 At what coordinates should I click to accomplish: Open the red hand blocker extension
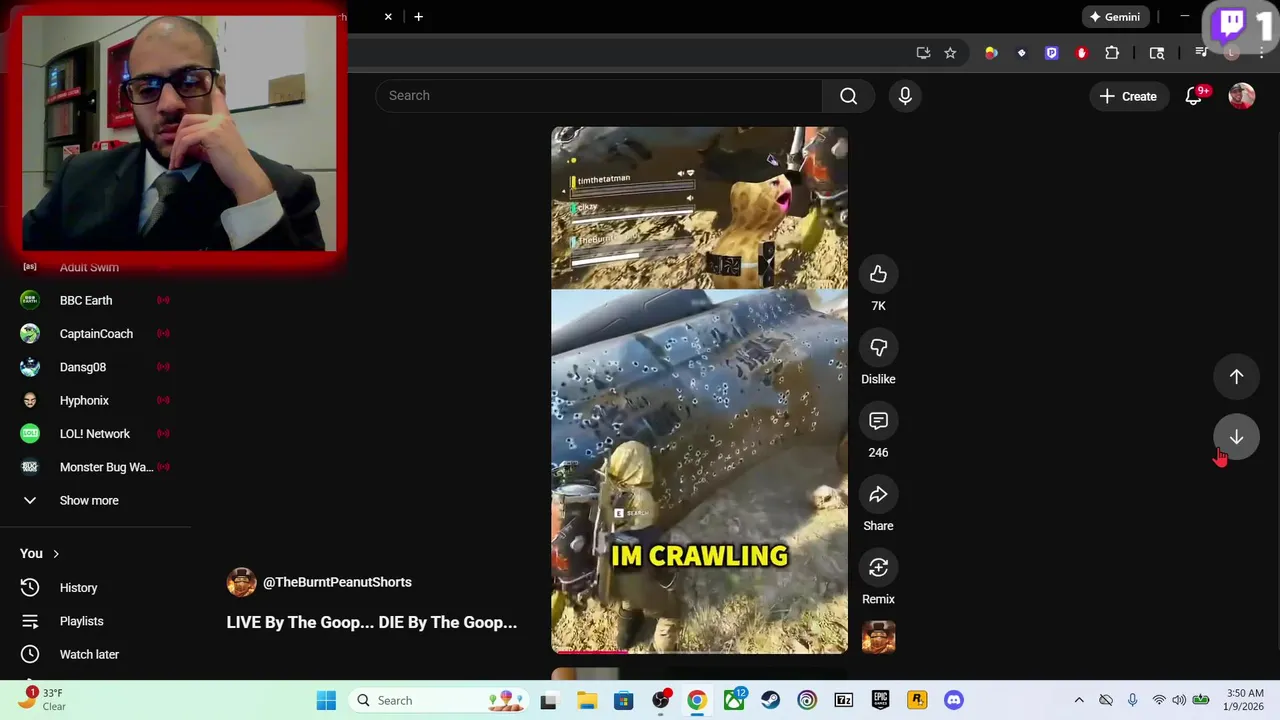pos(1081,53)
